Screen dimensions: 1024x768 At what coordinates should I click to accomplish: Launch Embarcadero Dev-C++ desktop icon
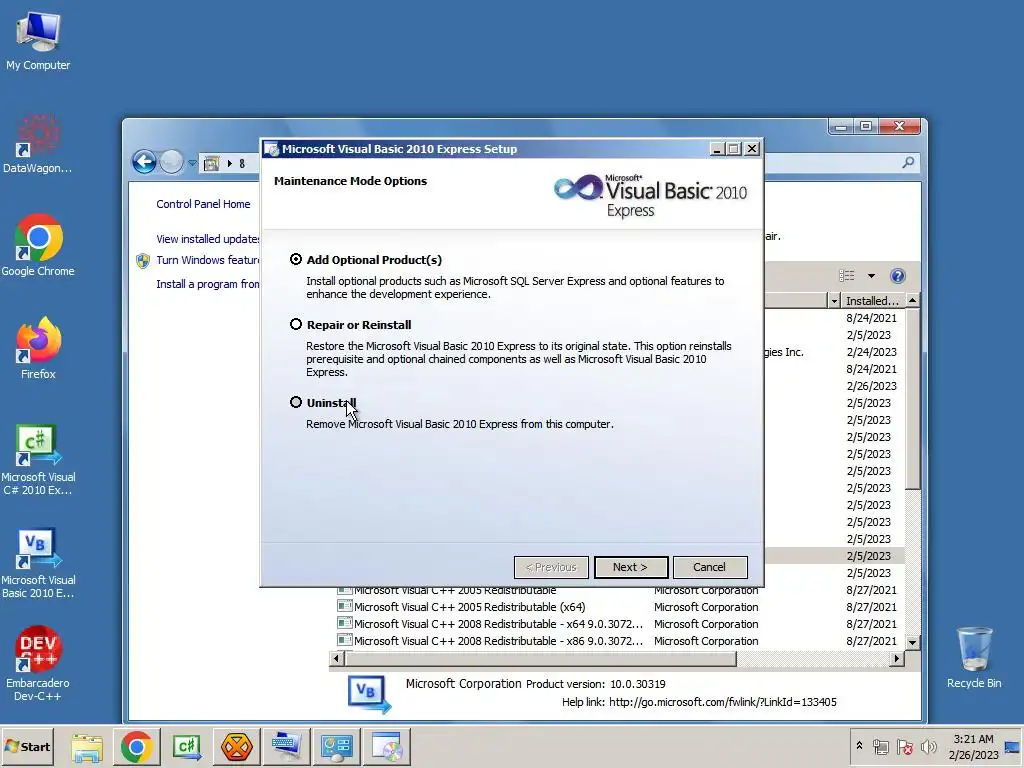(38, 665)
